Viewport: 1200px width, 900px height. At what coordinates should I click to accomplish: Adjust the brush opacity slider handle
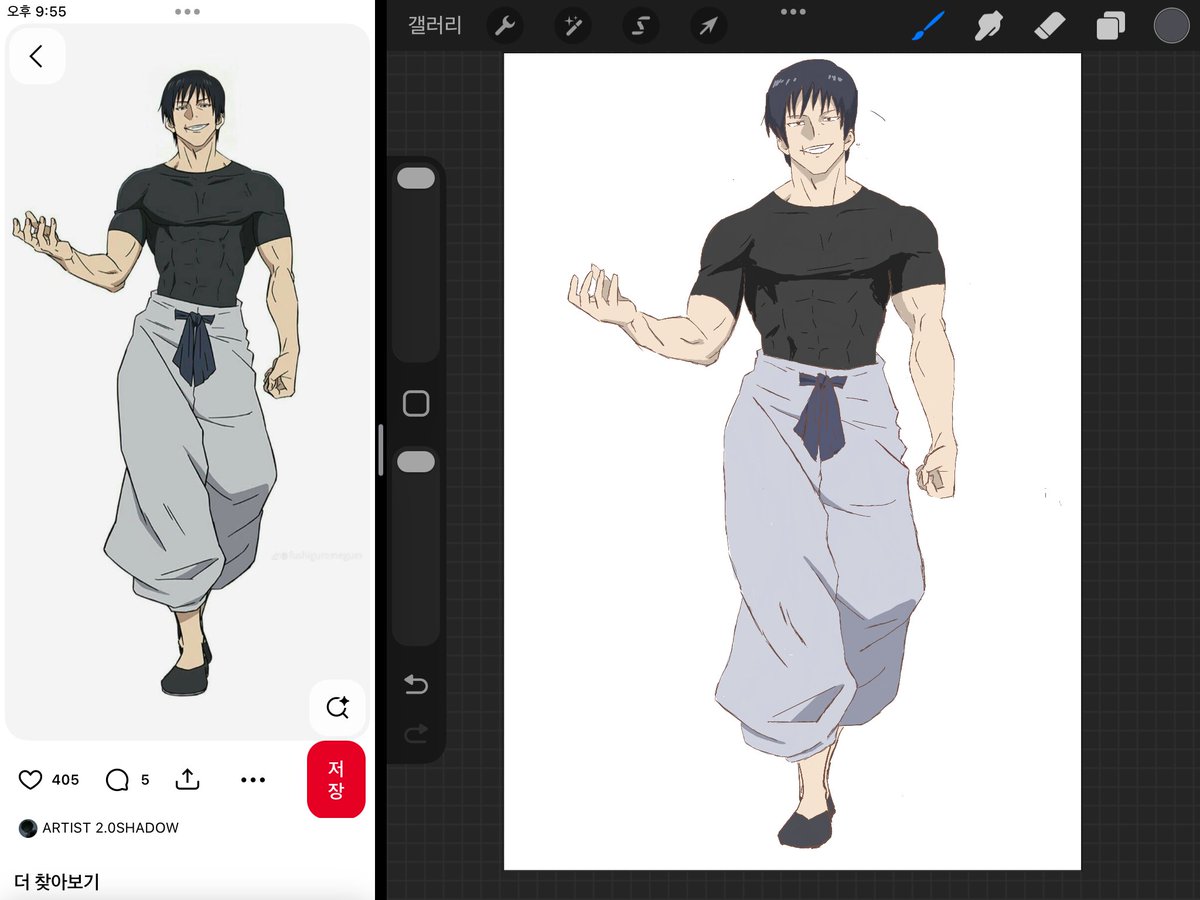pos(416,462)
